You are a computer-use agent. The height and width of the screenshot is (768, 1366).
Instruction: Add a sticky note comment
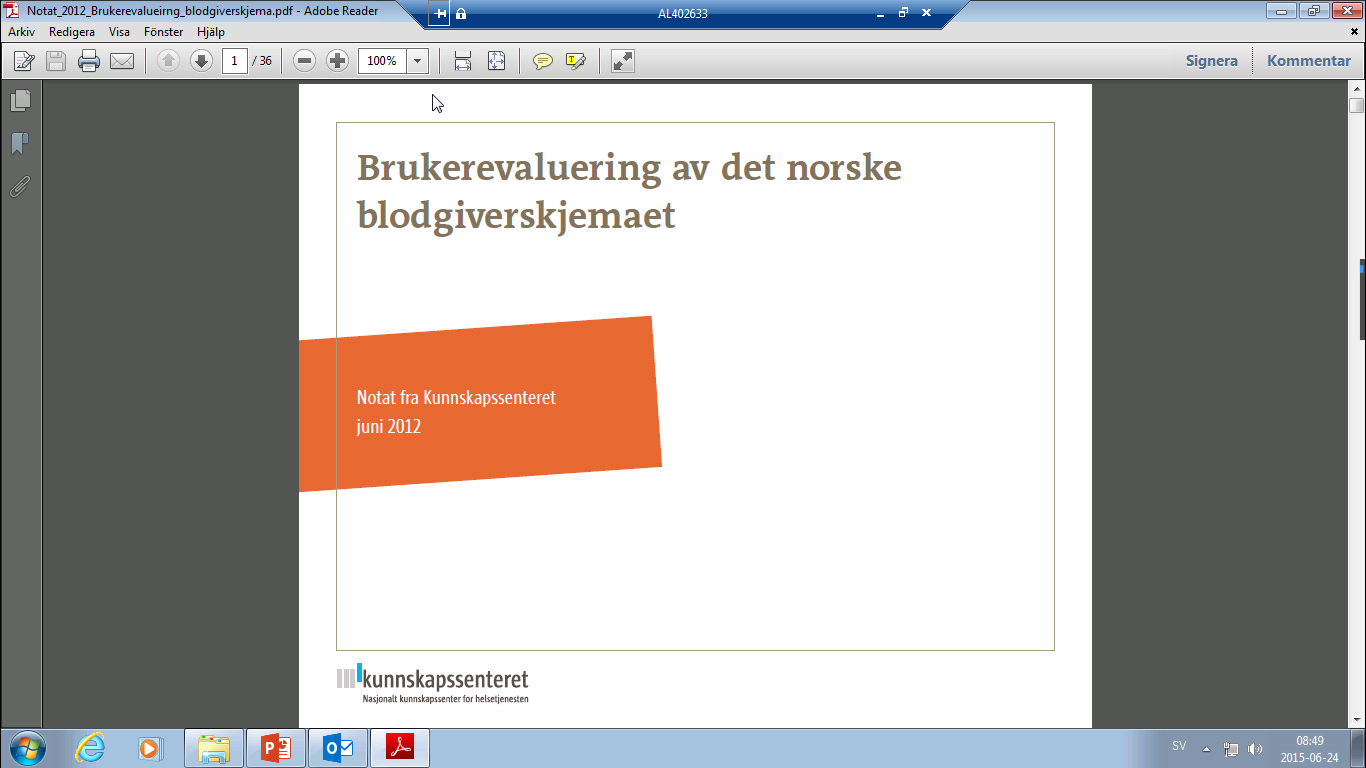coord(542,61)
